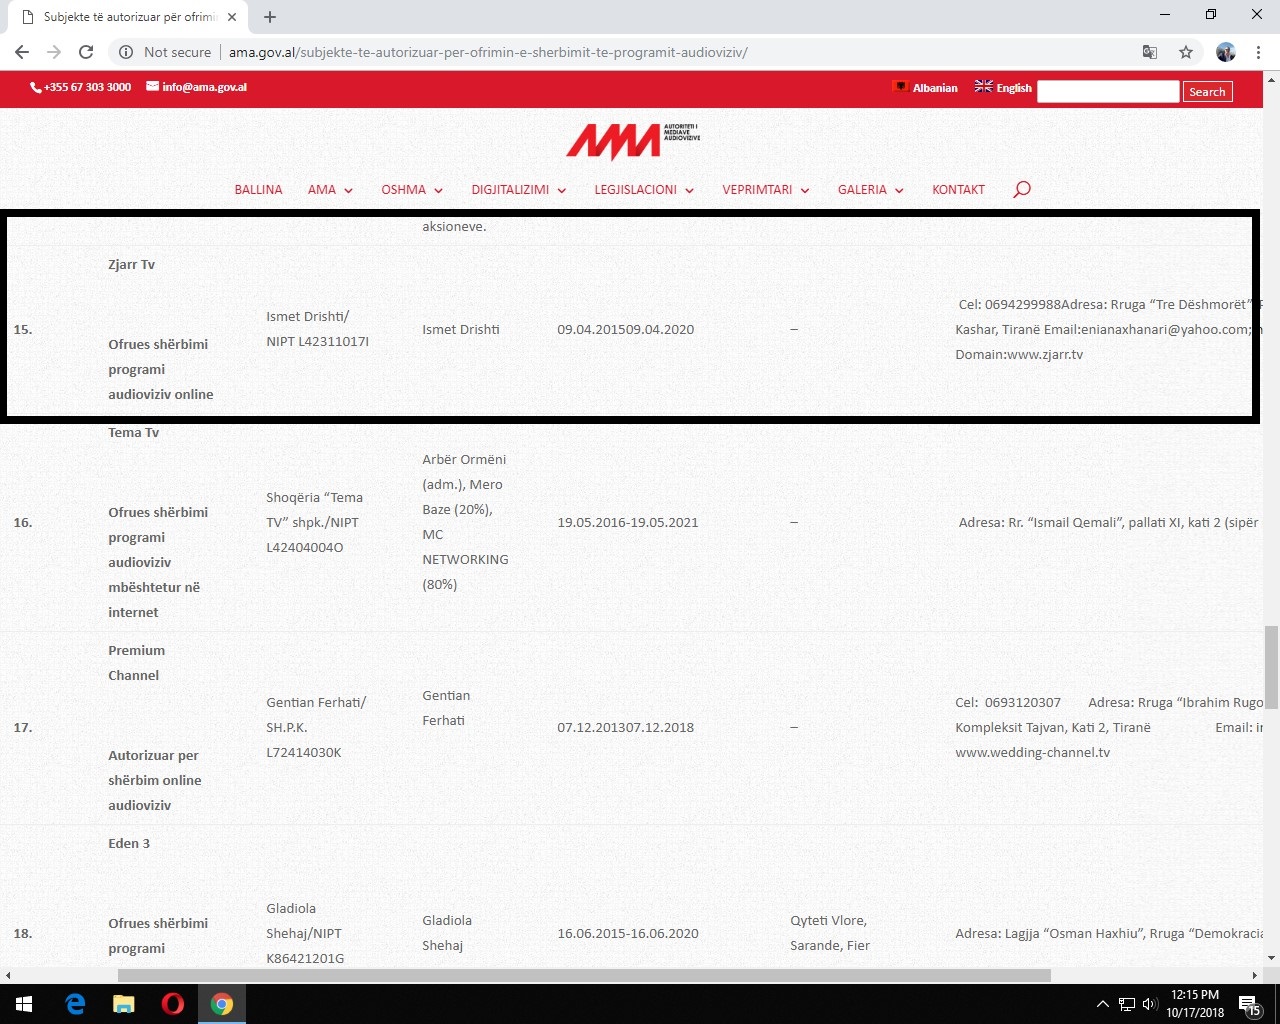Click NIPT L42311017I cell text
Screen dimensions: 1280x1024
tap(317, 342)
